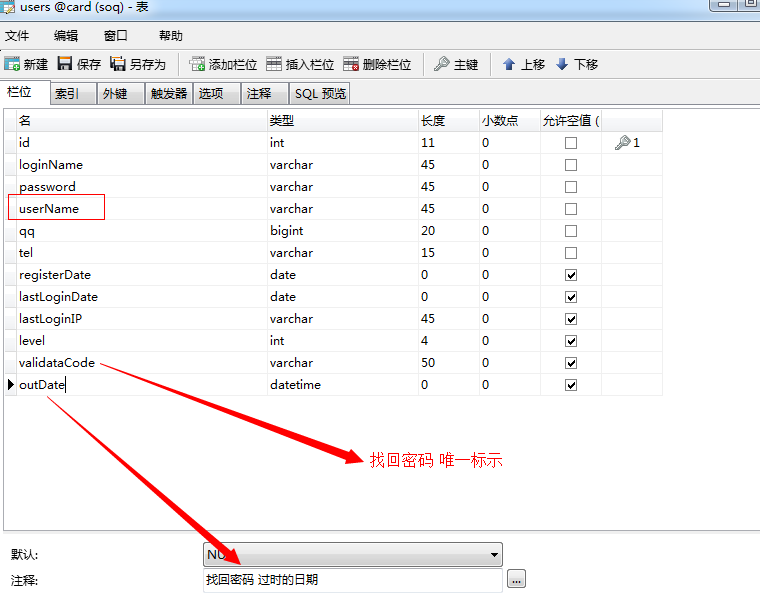Switch to the 索引 (Indexes) tab
760x615 pixels.
pyautogui.click(x=73, y=93)
